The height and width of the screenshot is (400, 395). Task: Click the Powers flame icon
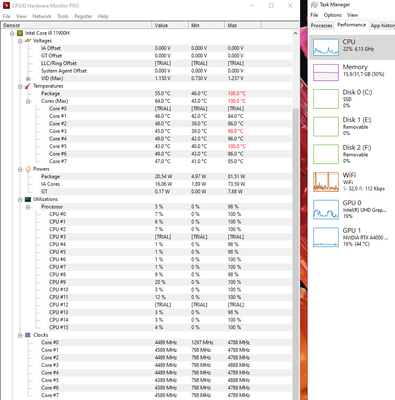[x=28, y=169]
